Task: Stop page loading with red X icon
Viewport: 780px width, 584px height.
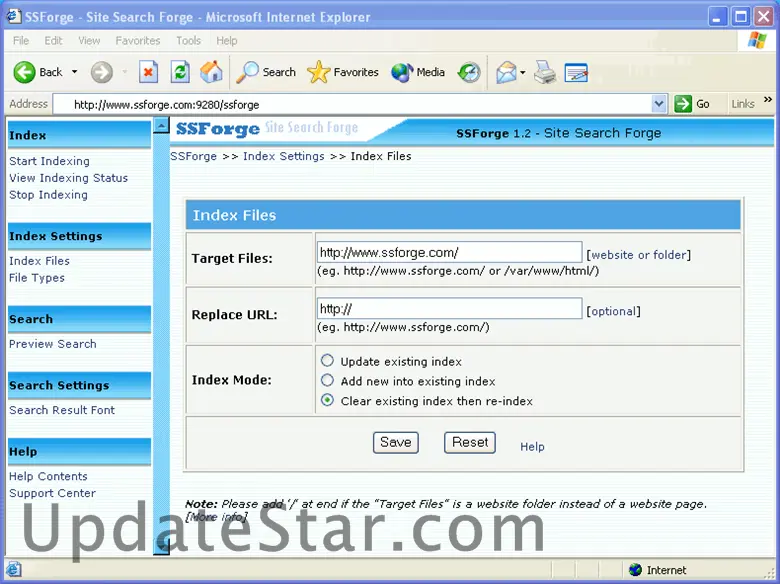Action: [148, 73]
